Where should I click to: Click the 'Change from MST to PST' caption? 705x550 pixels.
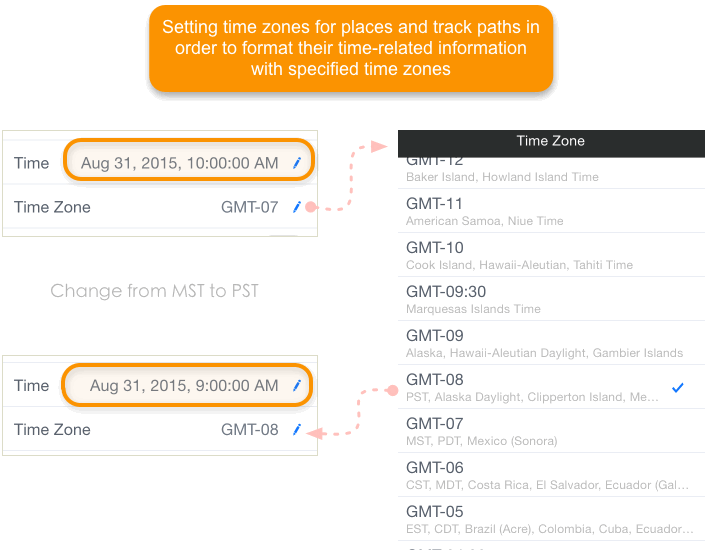pyautogui.click(x=154, y=291)
